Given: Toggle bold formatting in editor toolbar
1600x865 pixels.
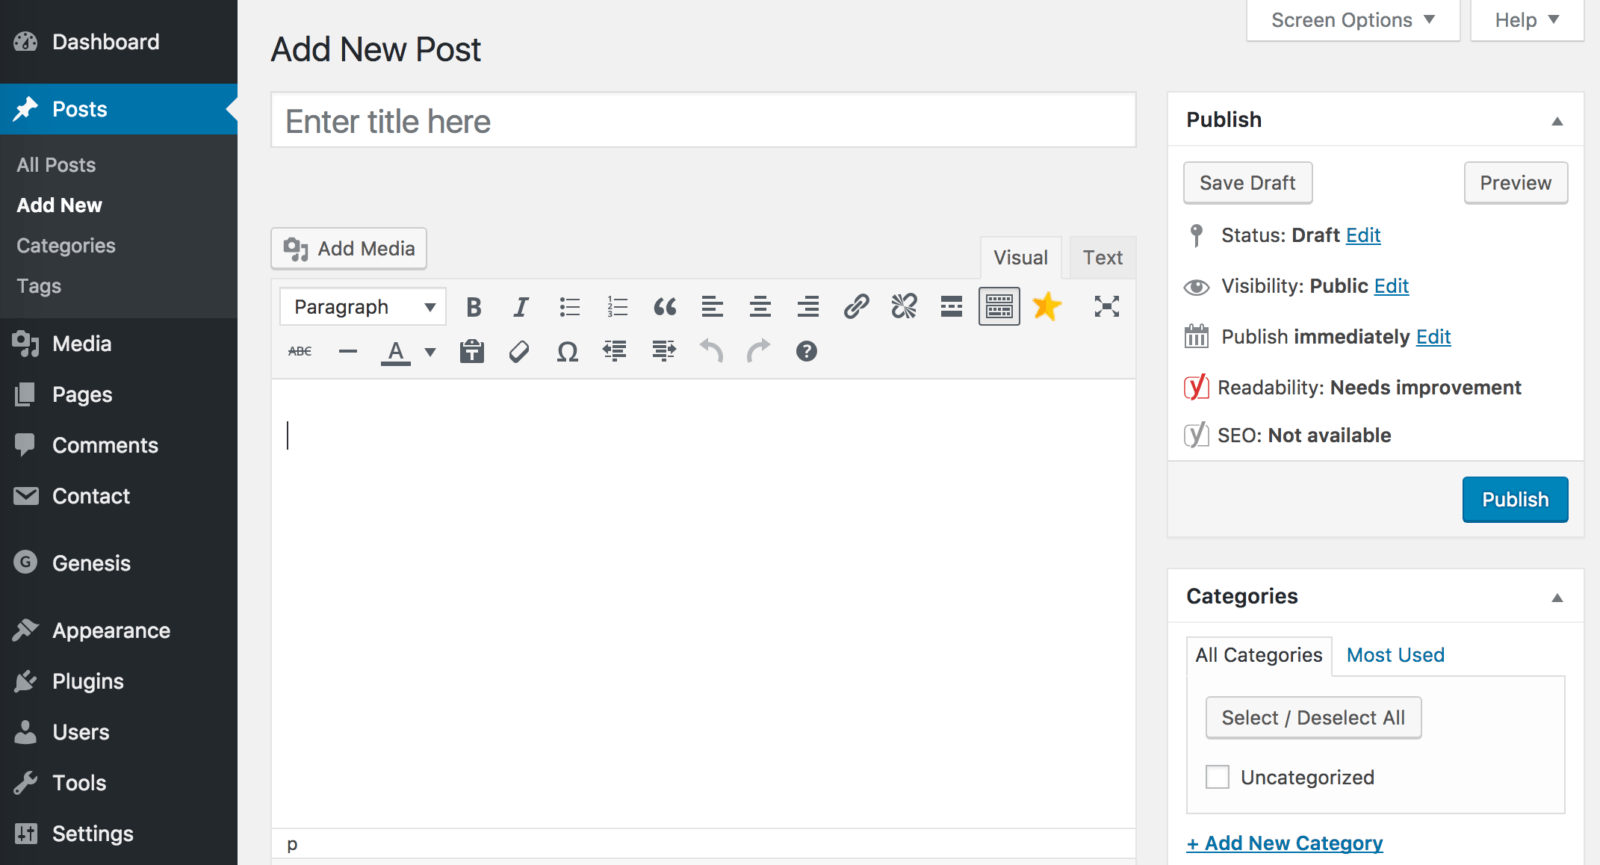Looking at the screenshot, I should 474,307.
